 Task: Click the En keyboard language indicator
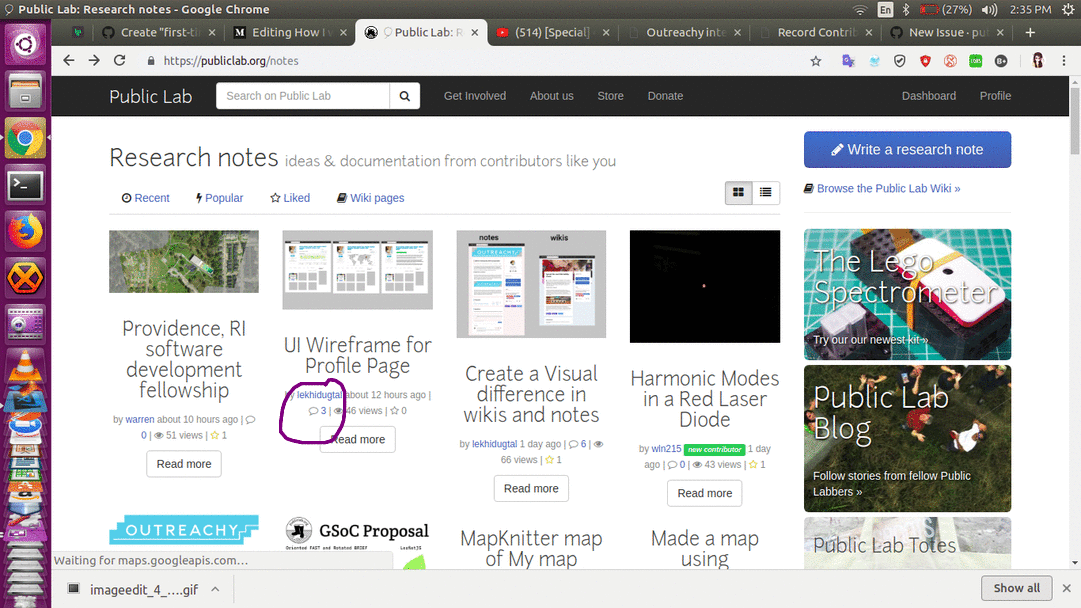tap(885, 10)
